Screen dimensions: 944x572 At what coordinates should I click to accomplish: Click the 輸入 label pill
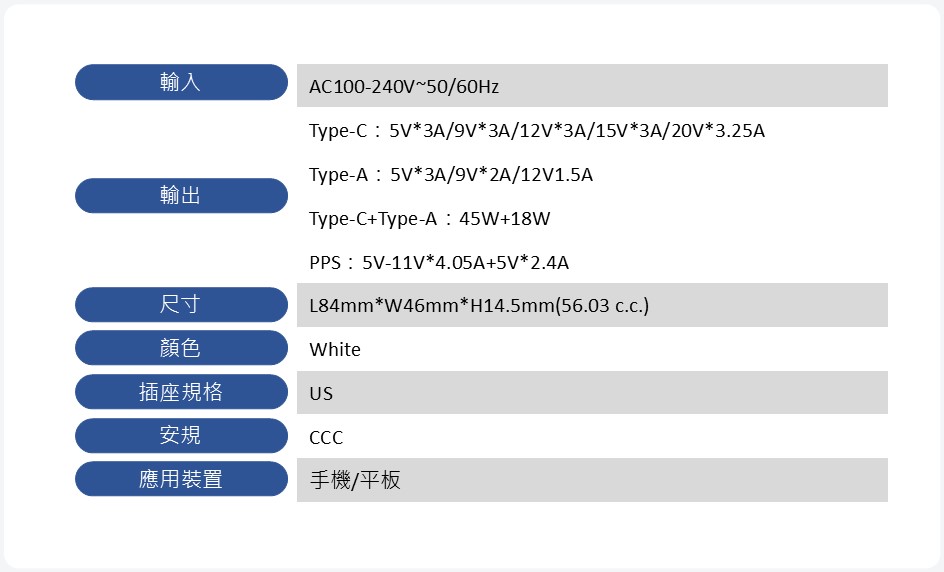[181, 82]
